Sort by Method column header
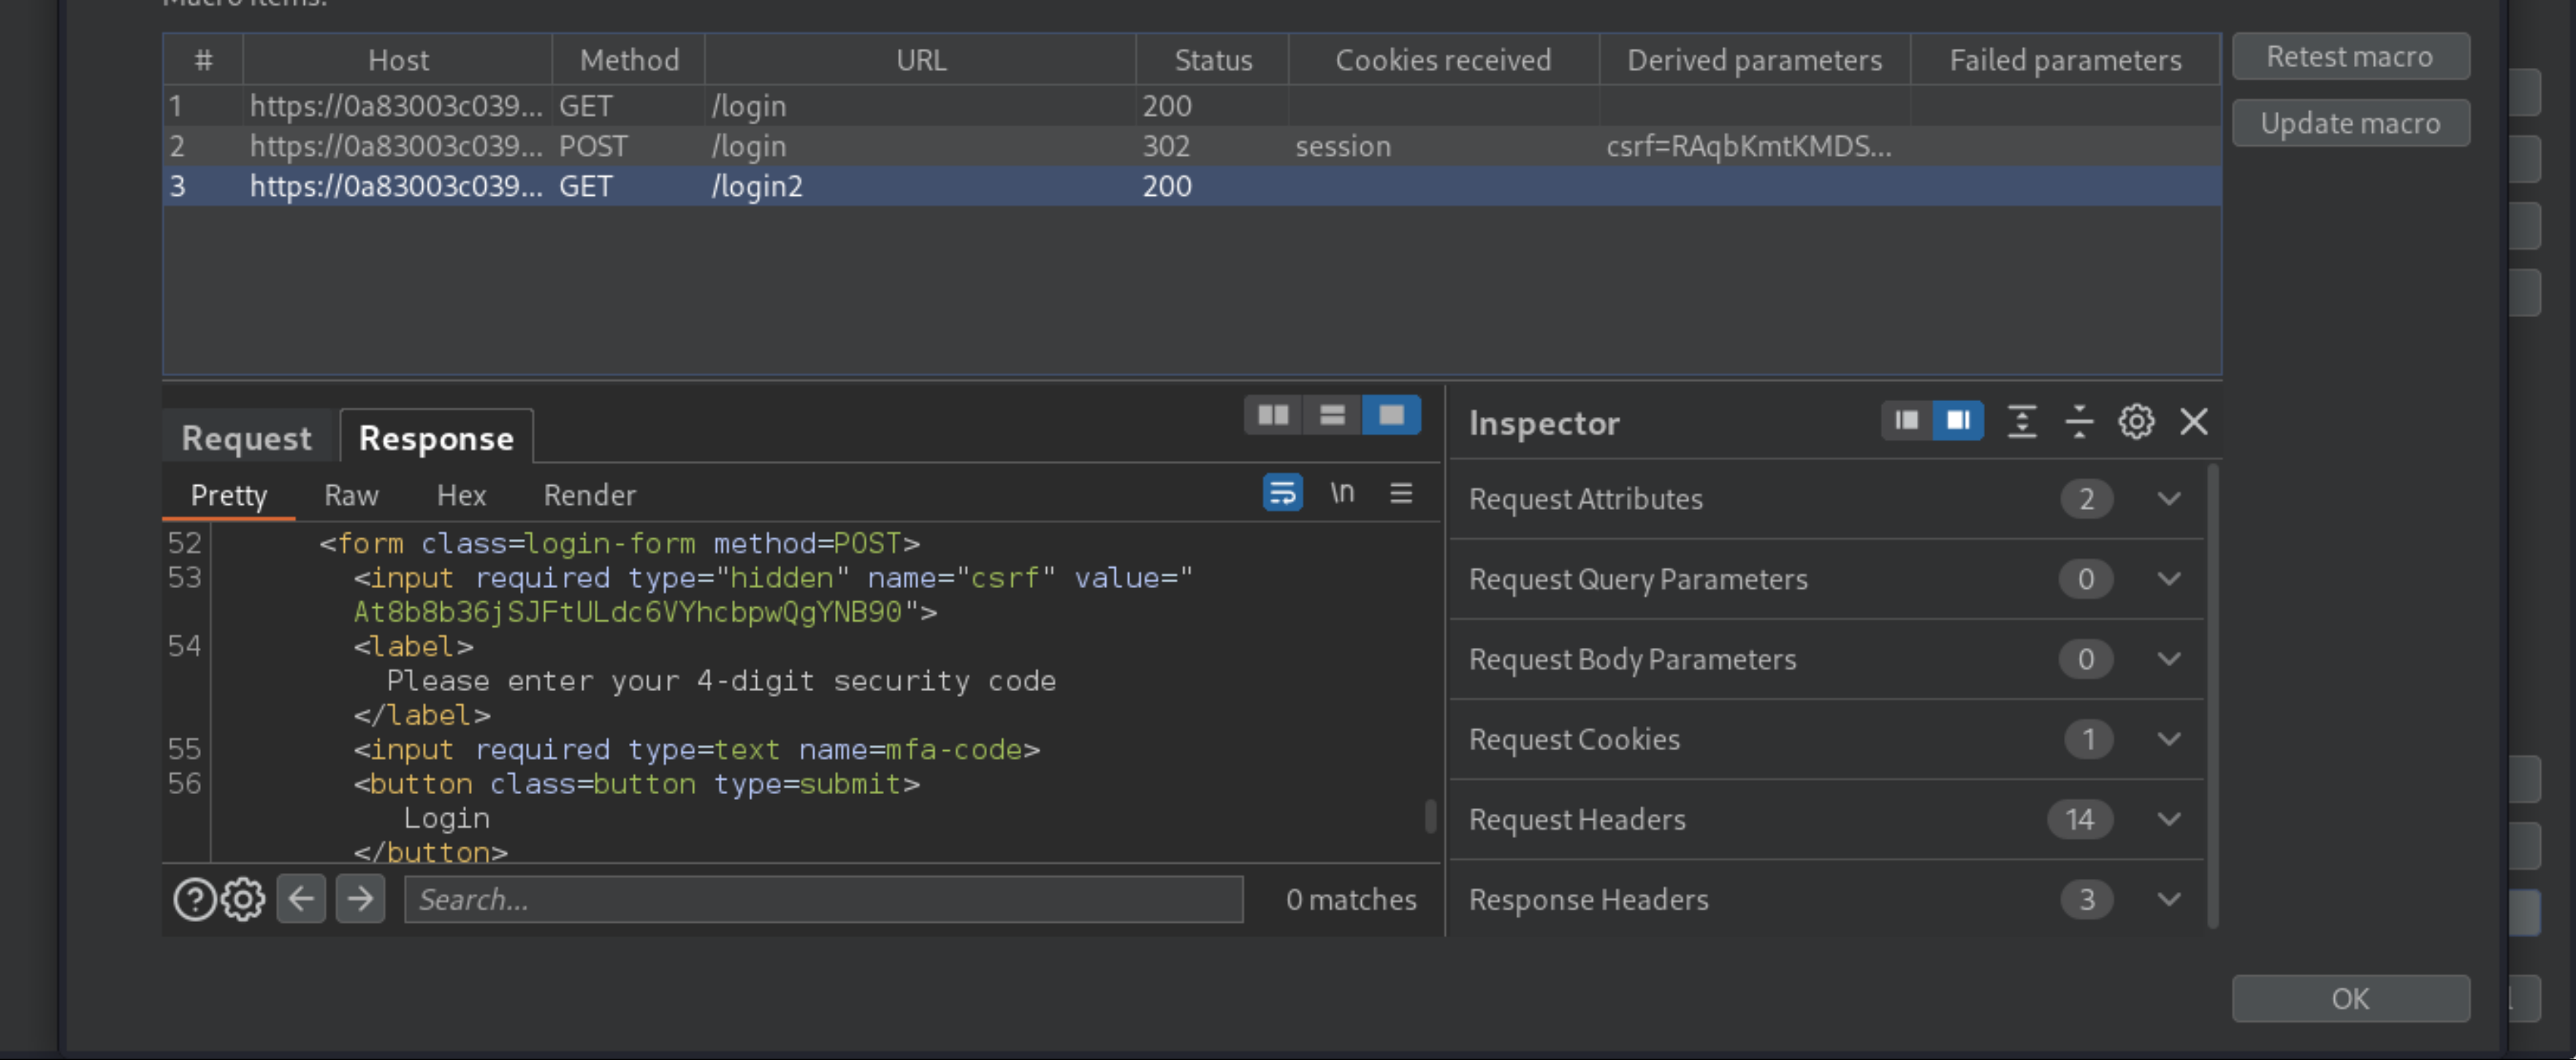Screen dimensions: 2576x1060 629,60
